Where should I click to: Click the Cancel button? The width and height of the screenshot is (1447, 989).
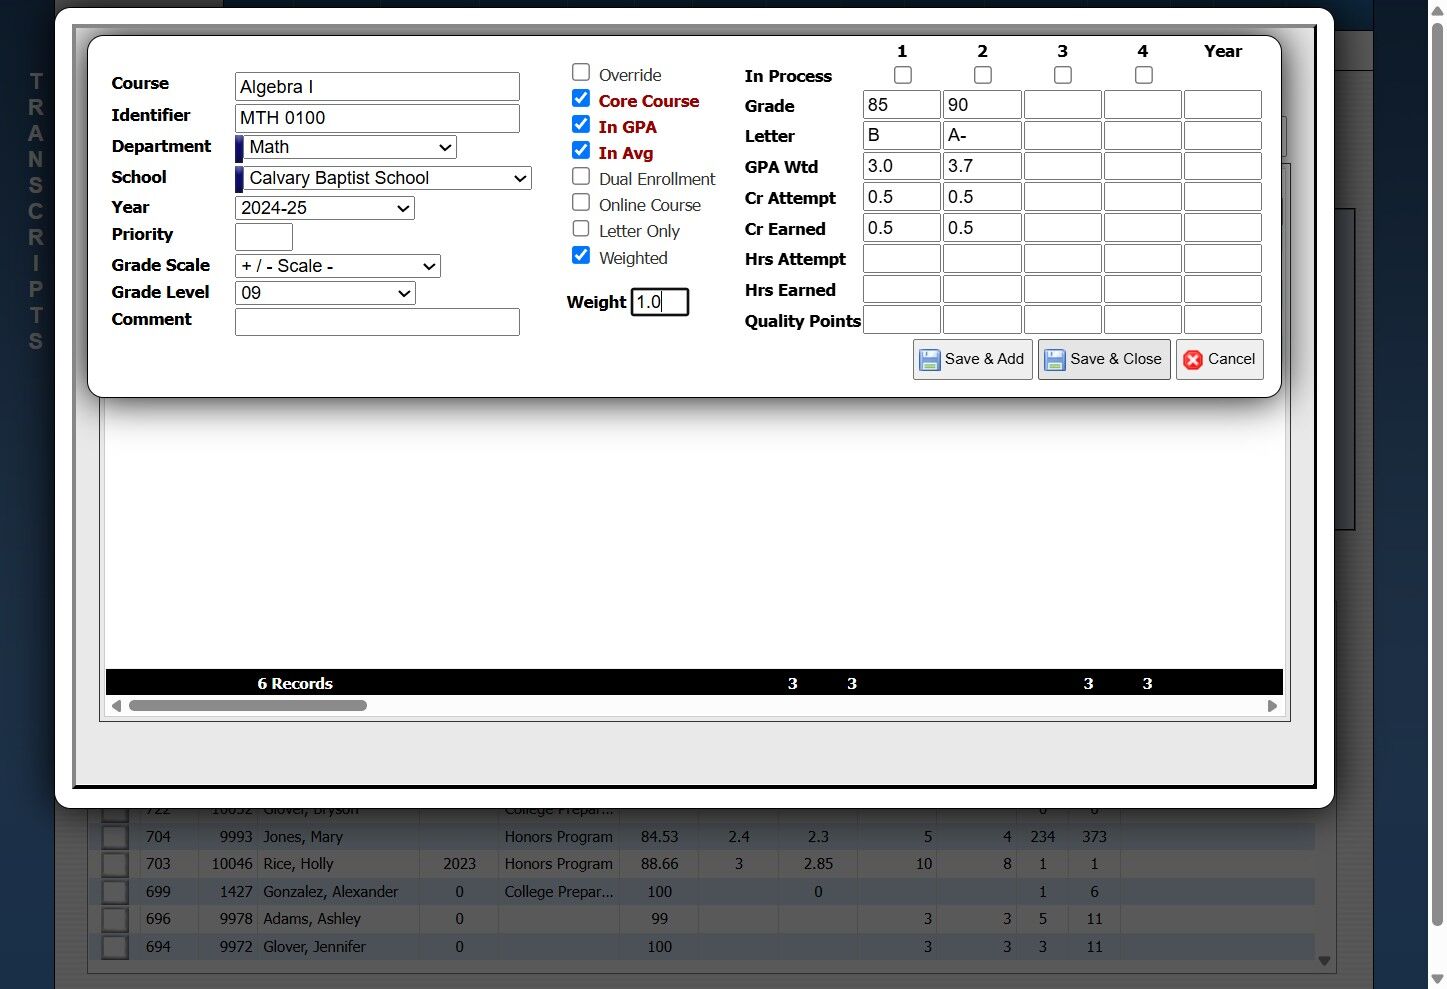(x=1220, y=360)
